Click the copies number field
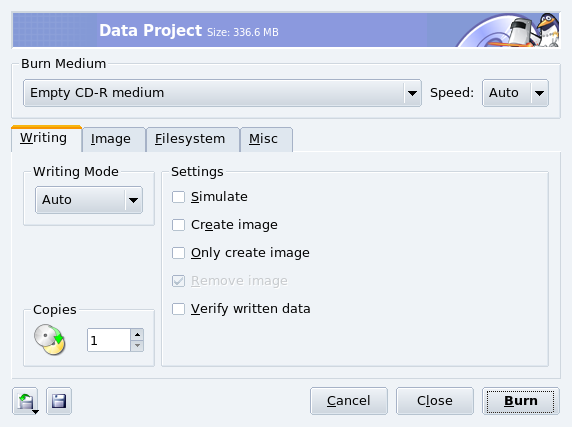Image resolution: width=572 pixels, height=427 pixels. [109, 340]
